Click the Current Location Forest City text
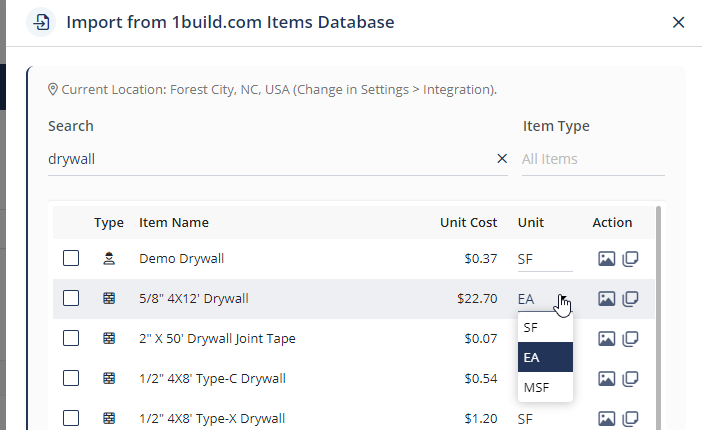Screen dimensions: 702x430 point(279,90)
